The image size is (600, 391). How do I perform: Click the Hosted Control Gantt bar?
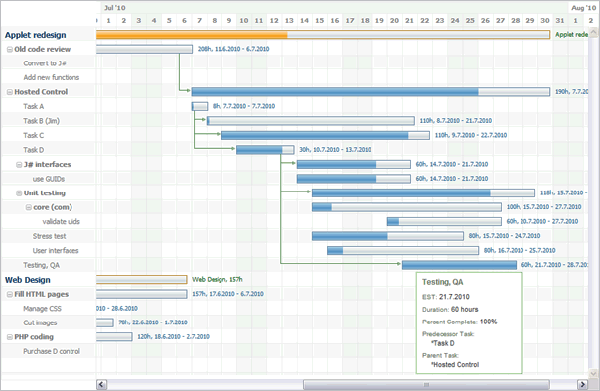point(371,91)
